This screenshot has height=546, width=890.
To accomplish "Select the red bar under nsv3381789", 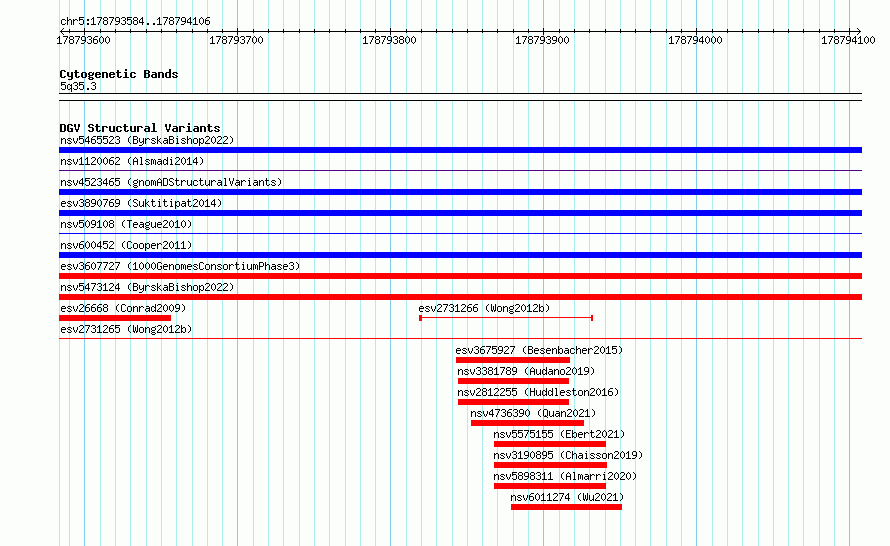I will click(513, 381).
